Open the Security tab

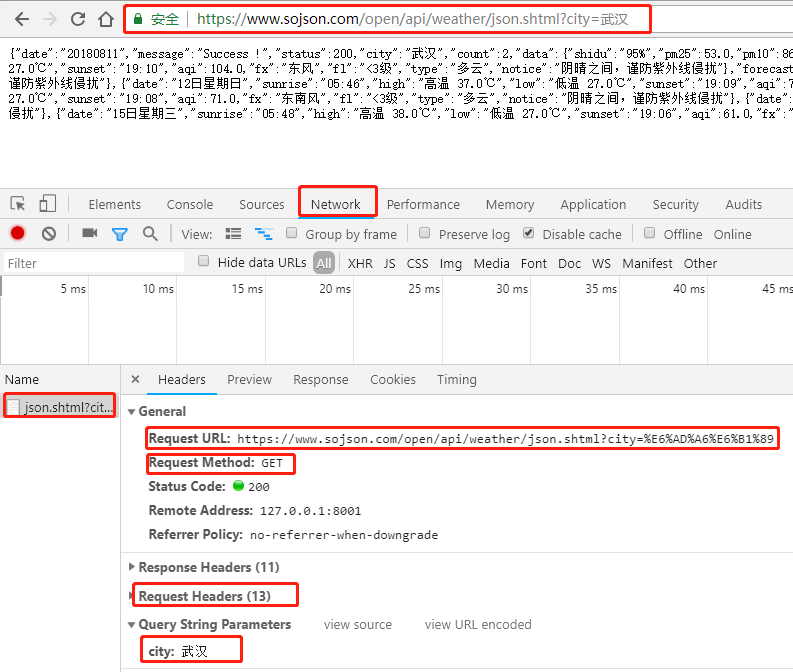(675, 204)
